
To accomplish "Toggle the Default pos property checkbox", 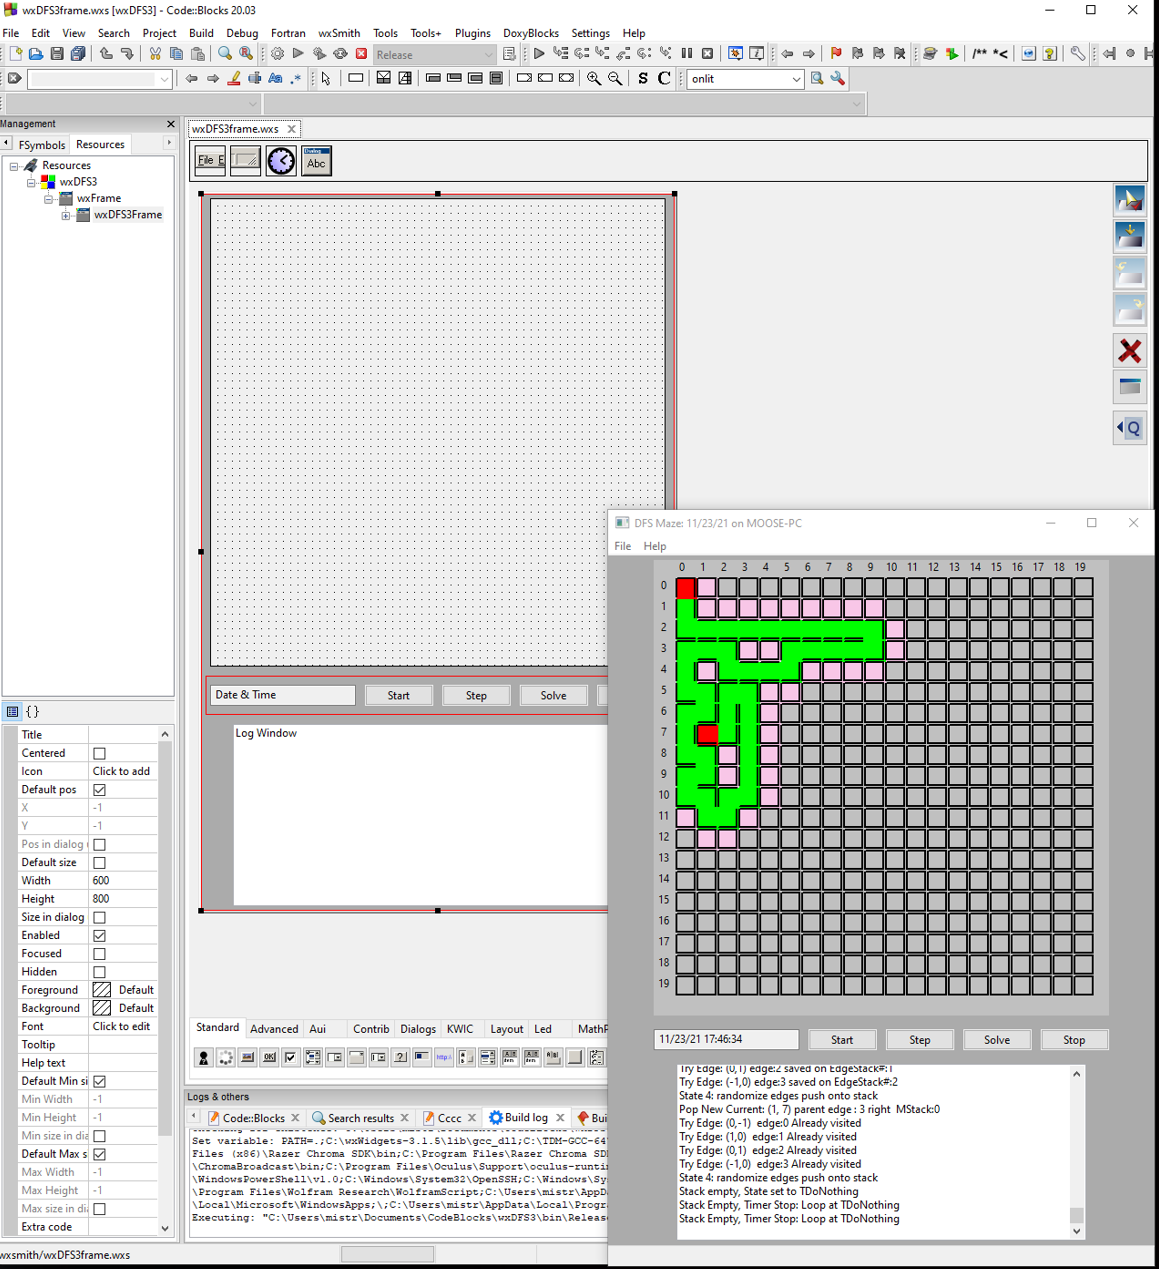I will 98,789.
